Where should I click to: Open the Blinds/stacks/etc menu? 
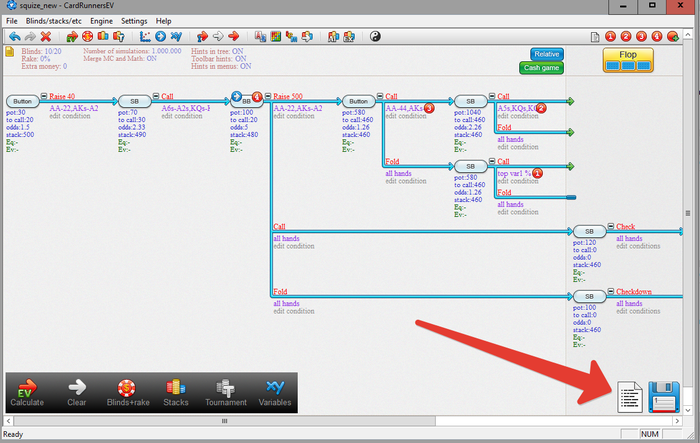coord(54,21)
